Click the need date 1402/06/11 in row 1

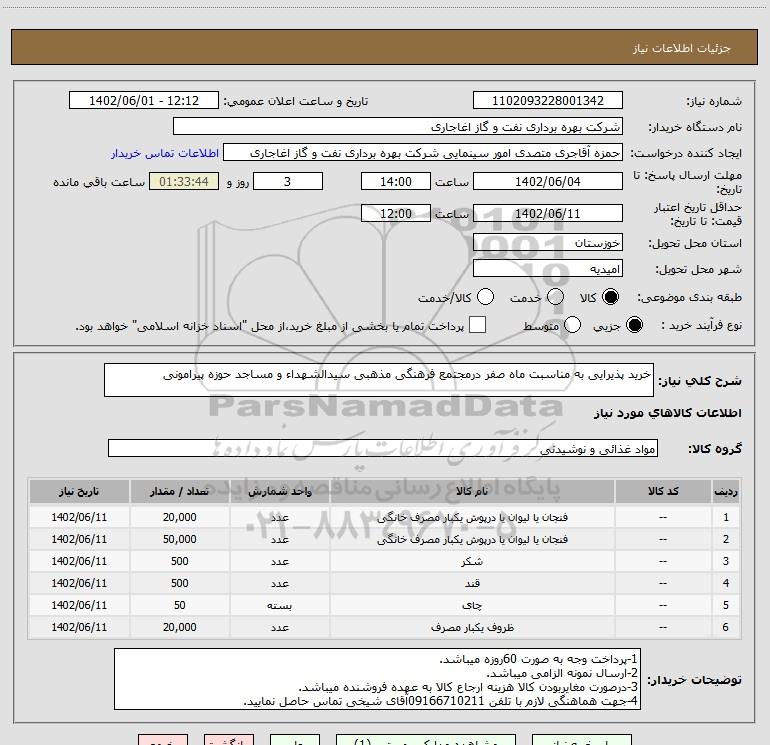[x=79, y=517]
